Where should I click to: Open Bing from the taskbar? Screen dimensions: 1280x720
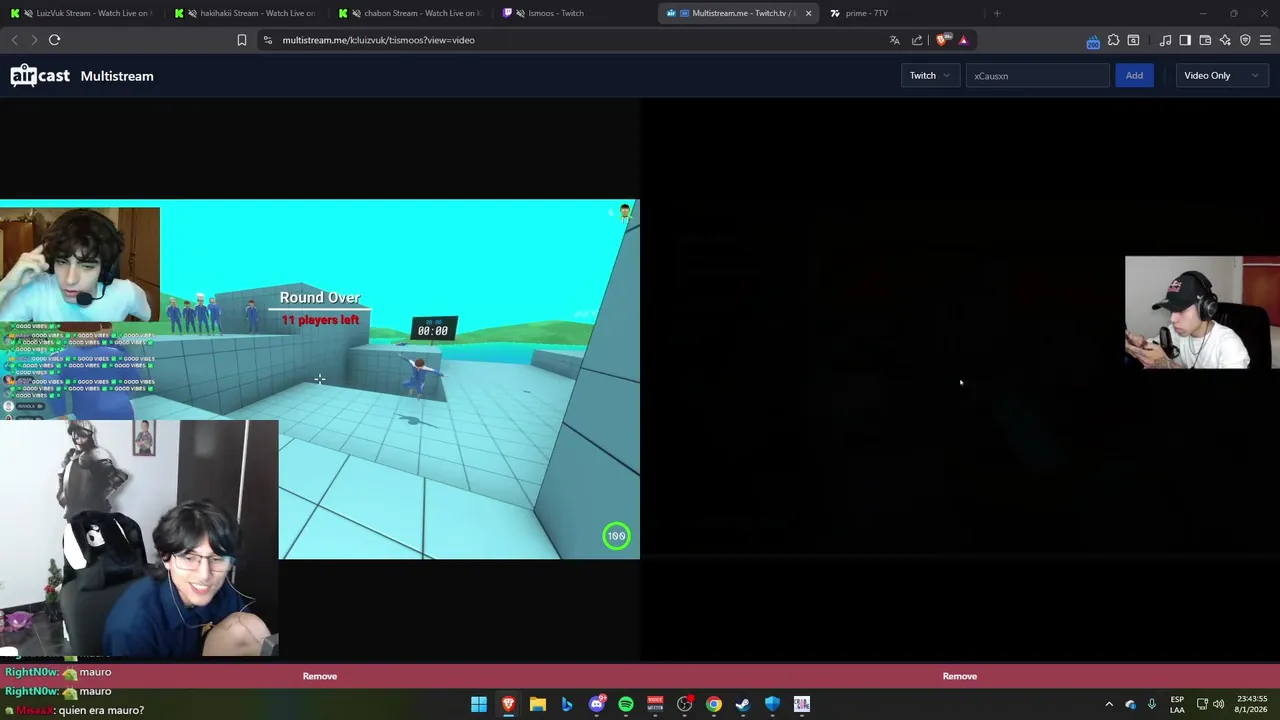[567, 704]
